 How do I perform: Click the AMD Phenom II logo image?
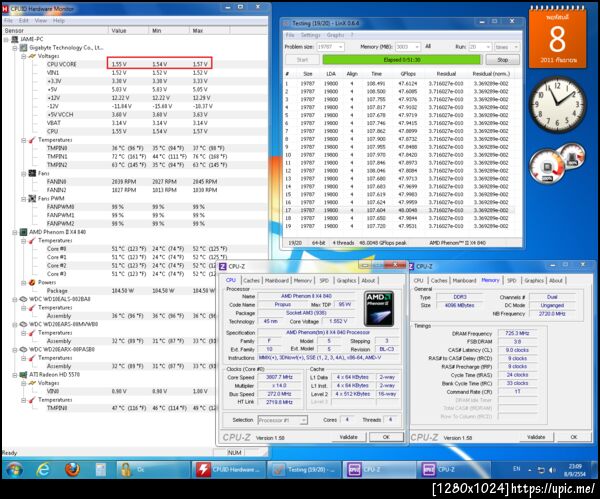[379, 308]
